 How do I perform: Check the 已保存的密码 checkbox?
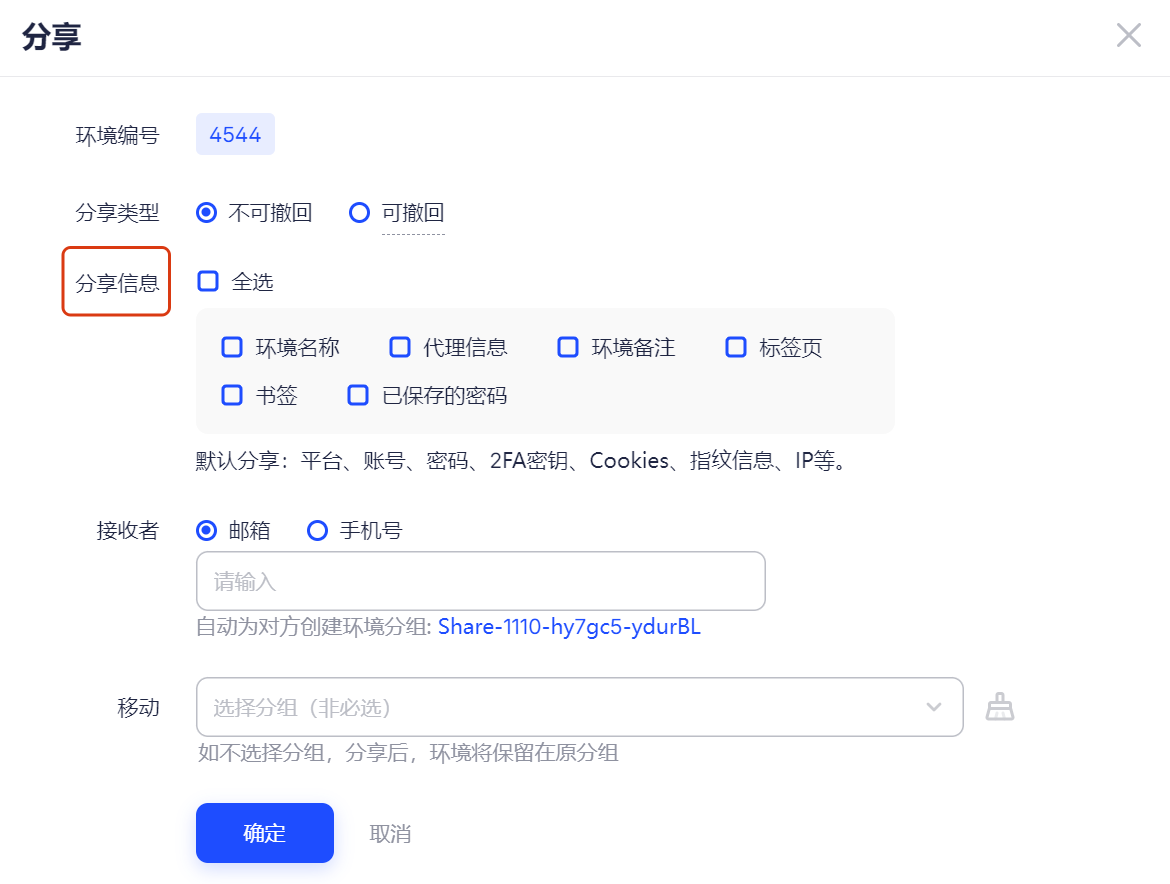coord(357,395)
